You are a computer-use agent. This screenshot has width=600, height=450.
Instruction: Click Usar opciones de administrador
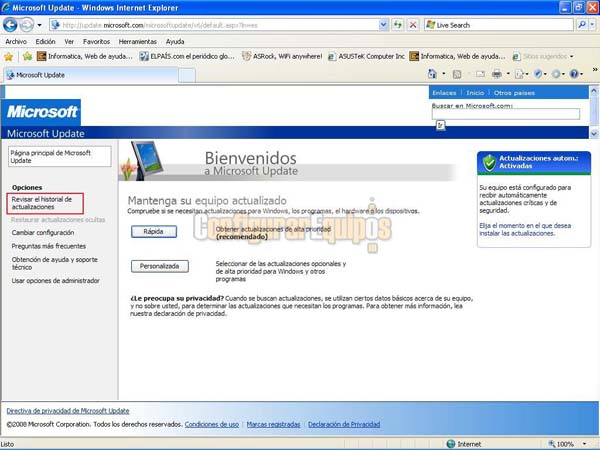pyautogui.click(x=55, y=280)
